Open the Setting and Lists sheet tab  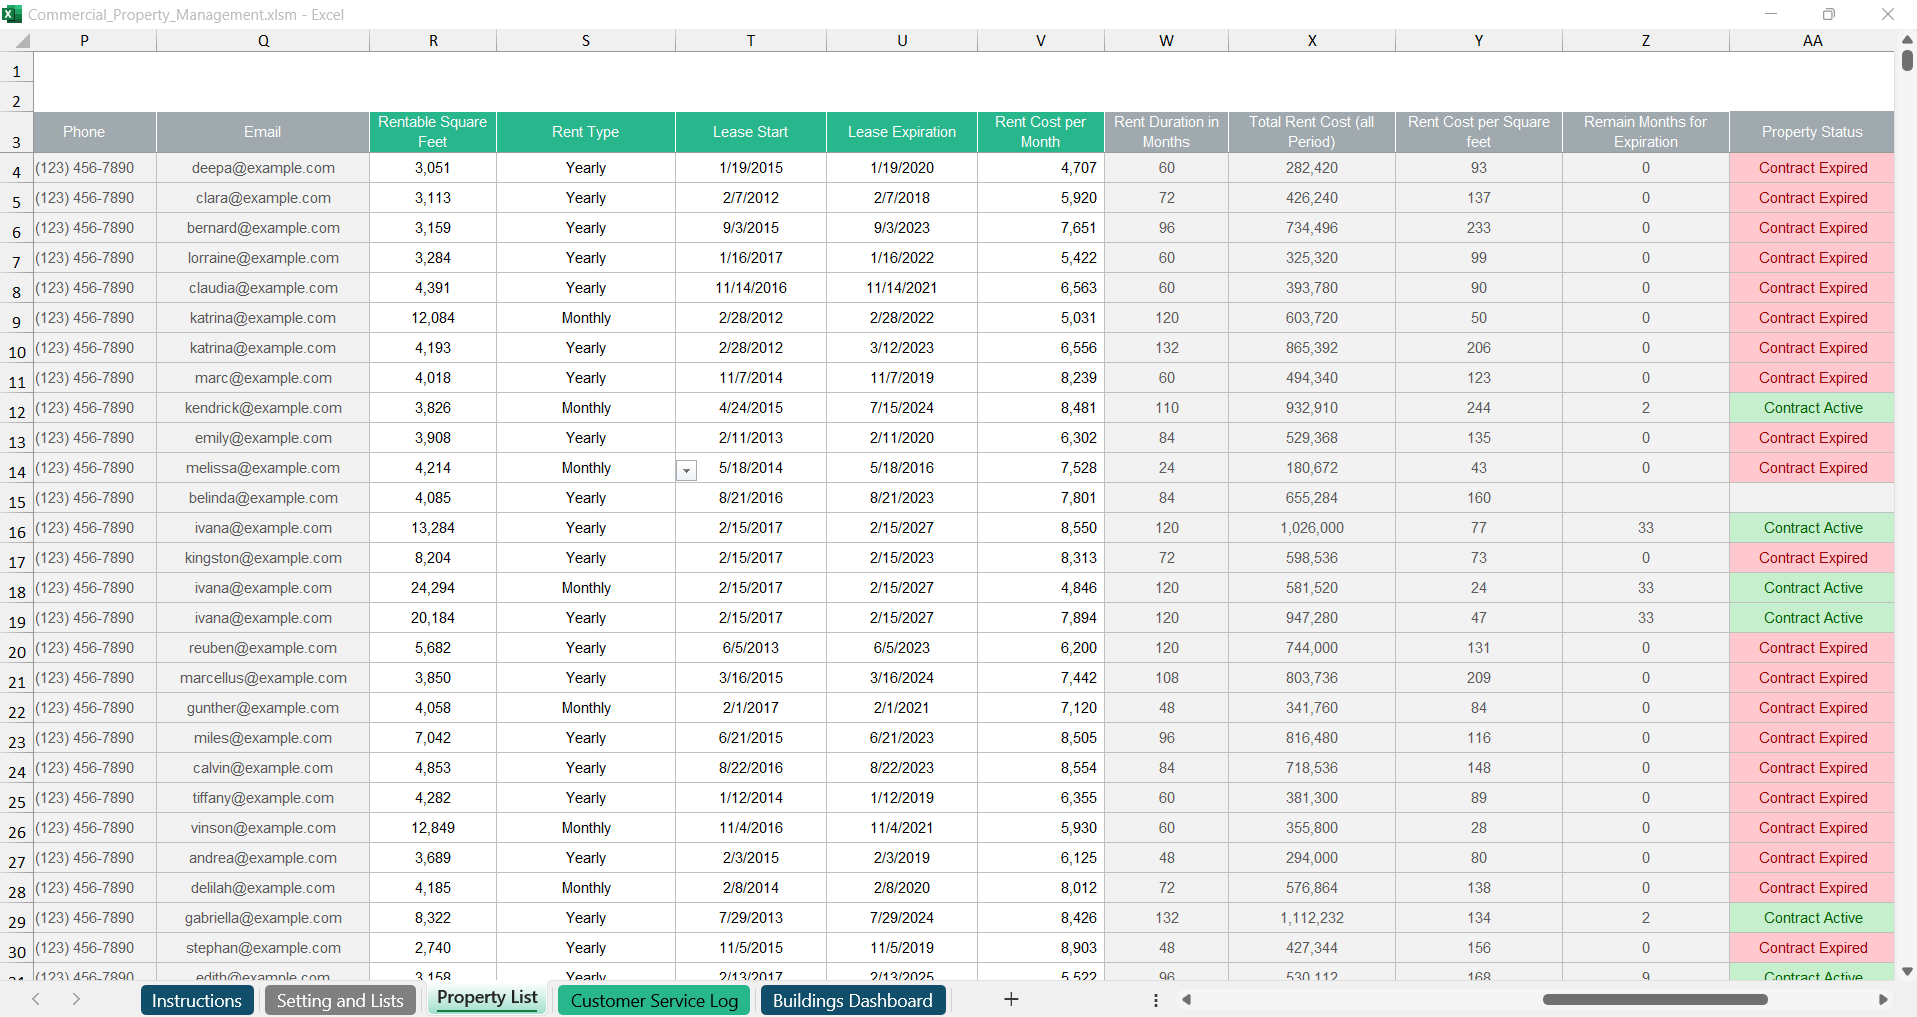(340, 1000)
